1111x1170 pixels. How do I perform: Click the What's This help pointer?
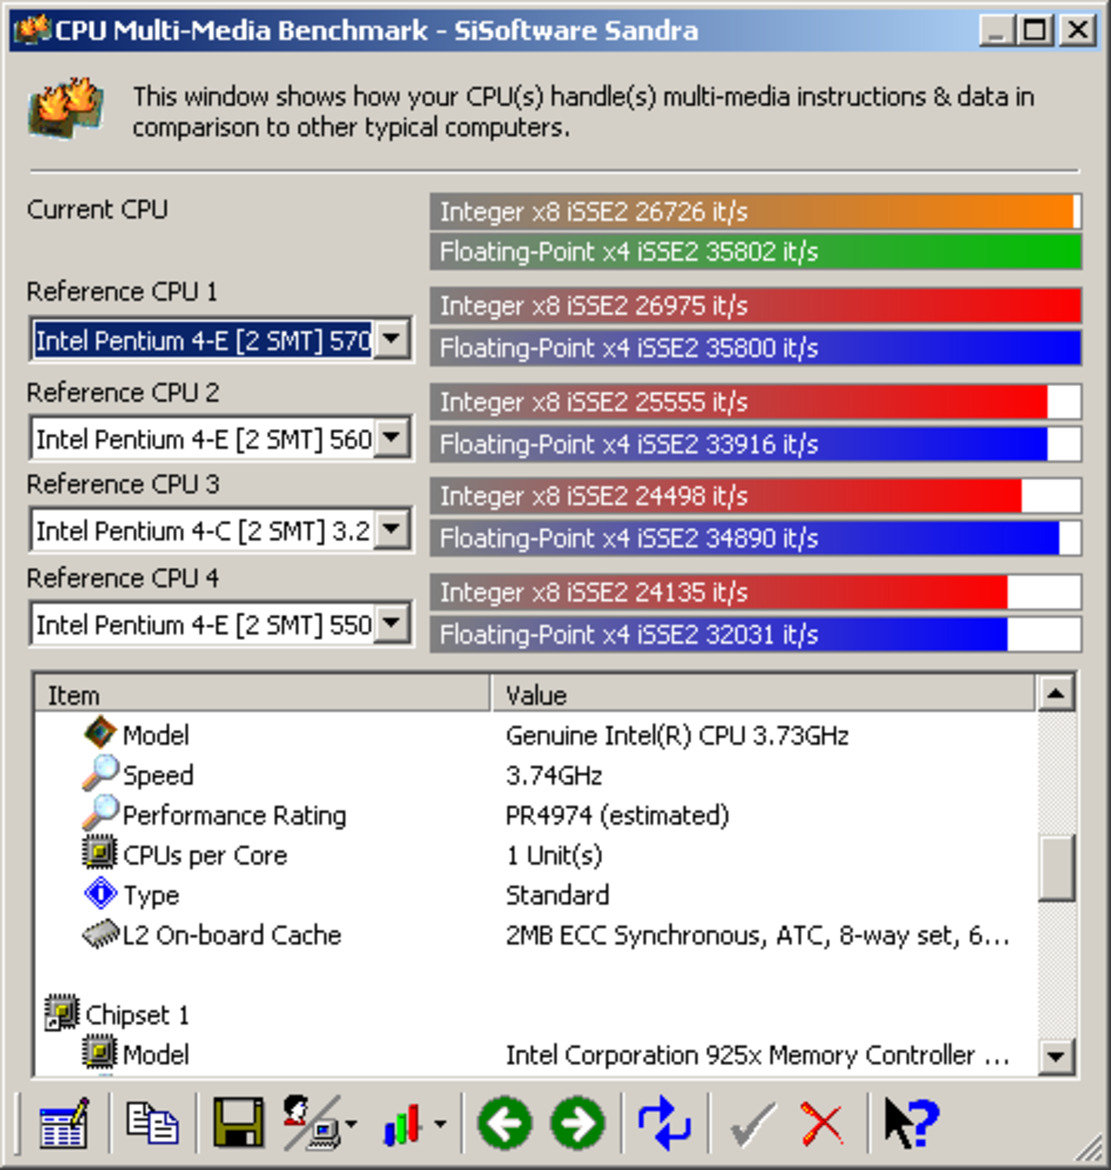coord(912,1123)
